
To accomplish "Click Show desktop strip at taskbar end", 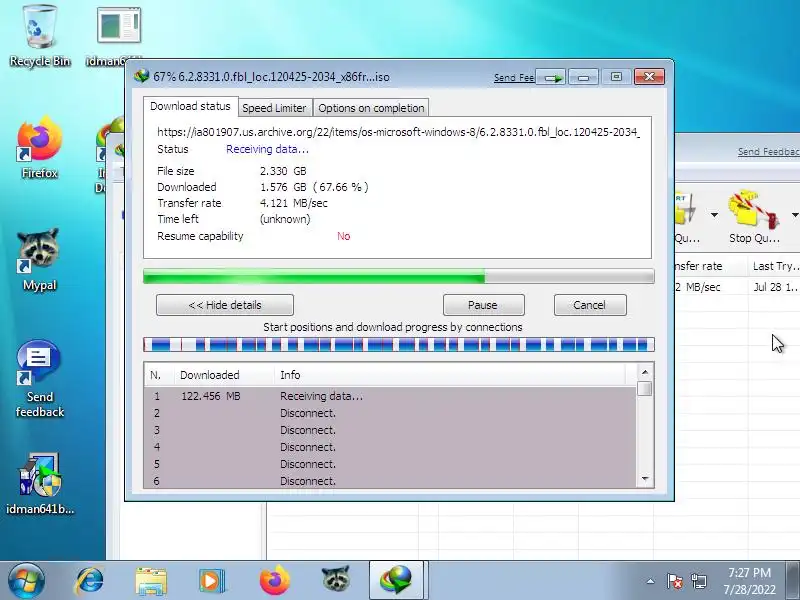I will [794, 581].
